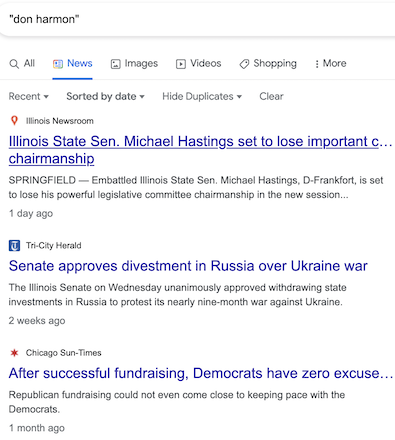The image size is (395, 440).
Task: Click the Shopping tab tag icon
Action: click(x=244, y=64)
